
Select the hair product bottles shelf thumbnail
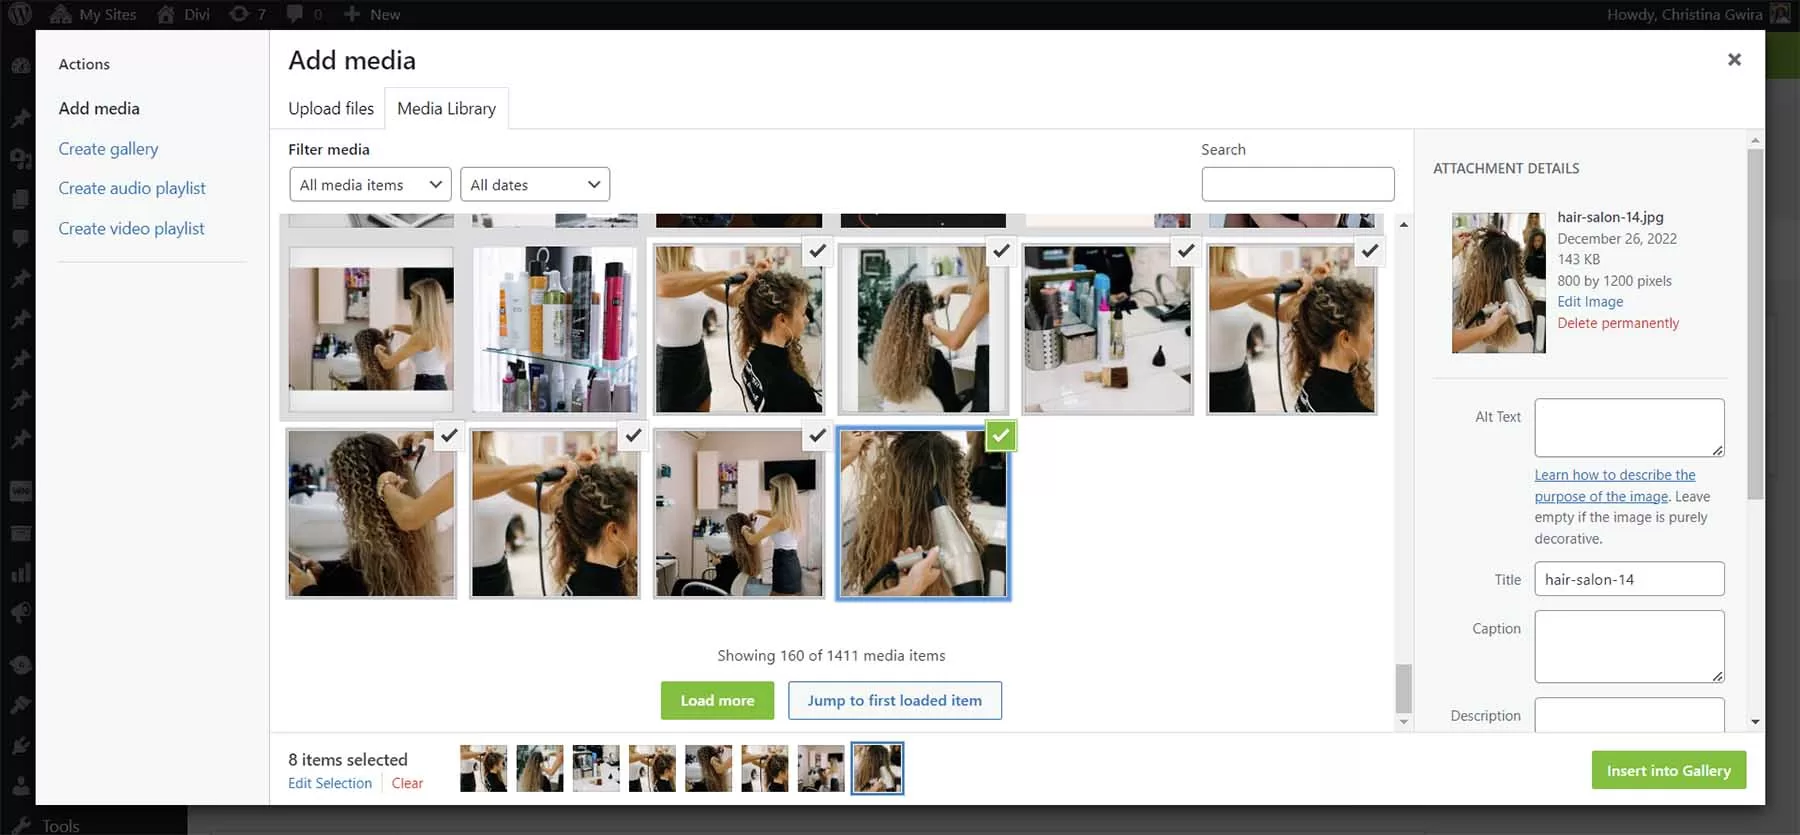coord(555,329)
